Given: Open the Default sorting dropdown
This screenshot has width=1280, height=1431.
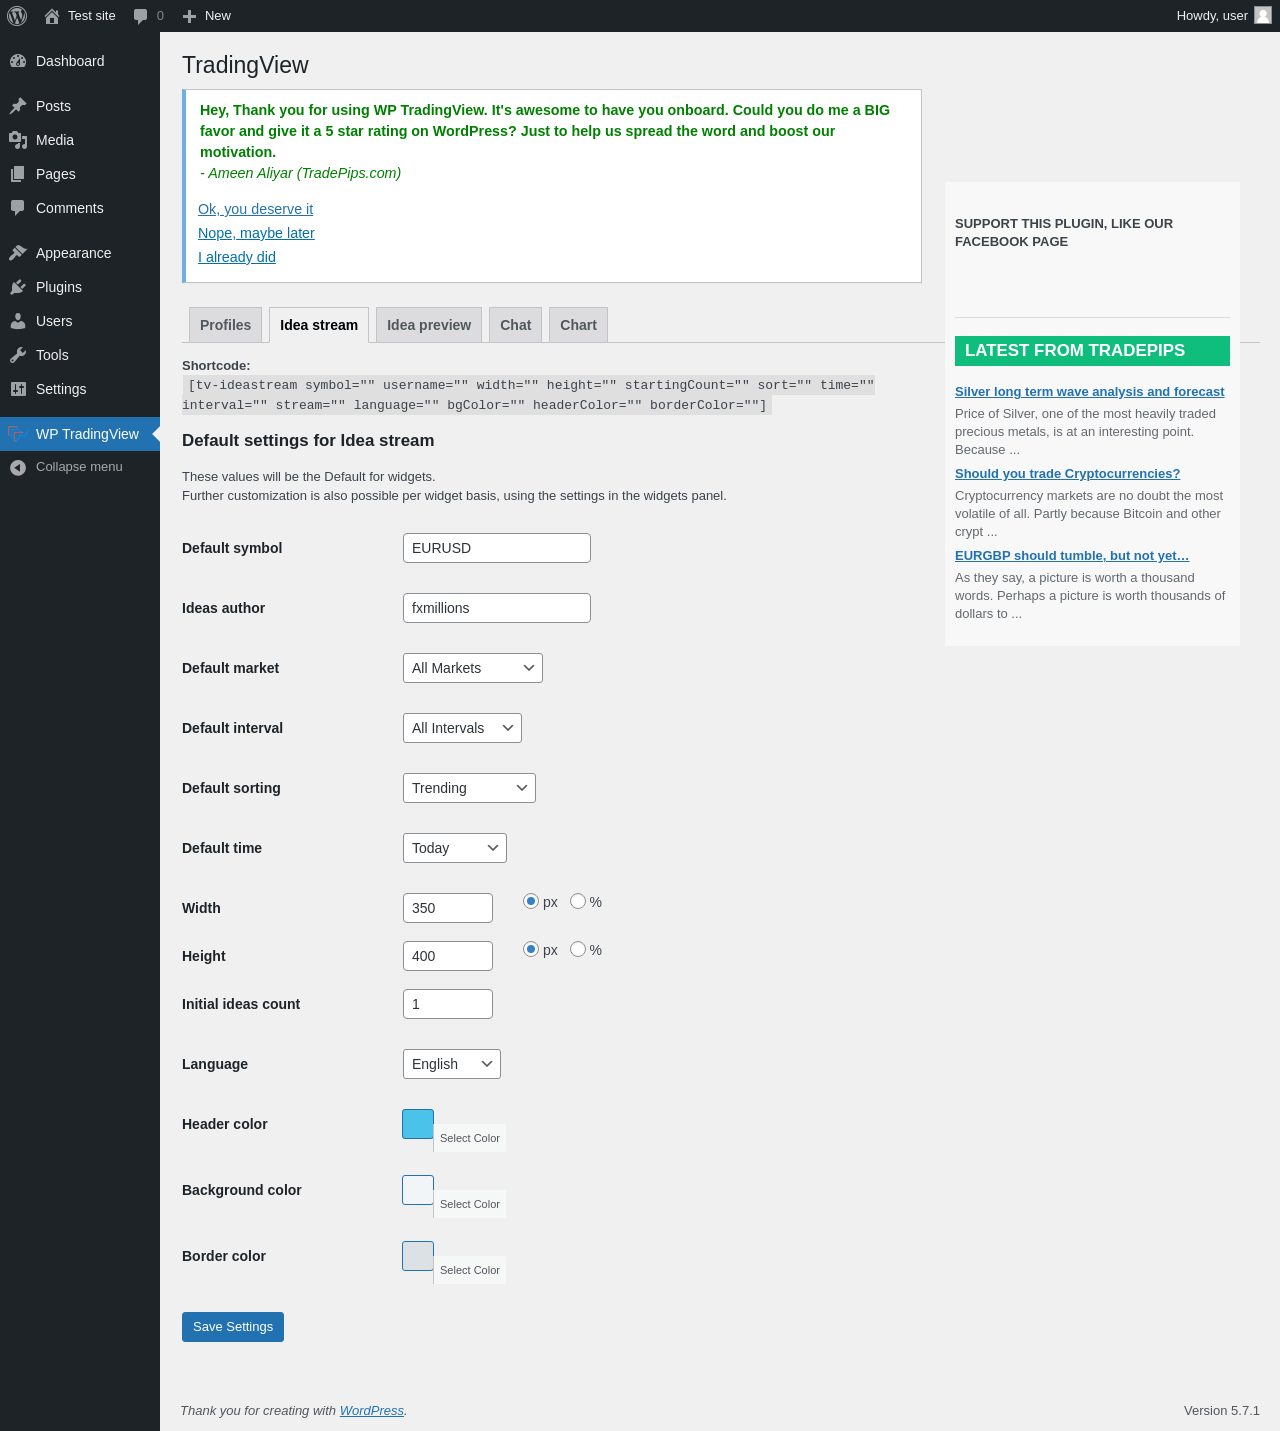Looking at the screenshot, I should point(469,788).
